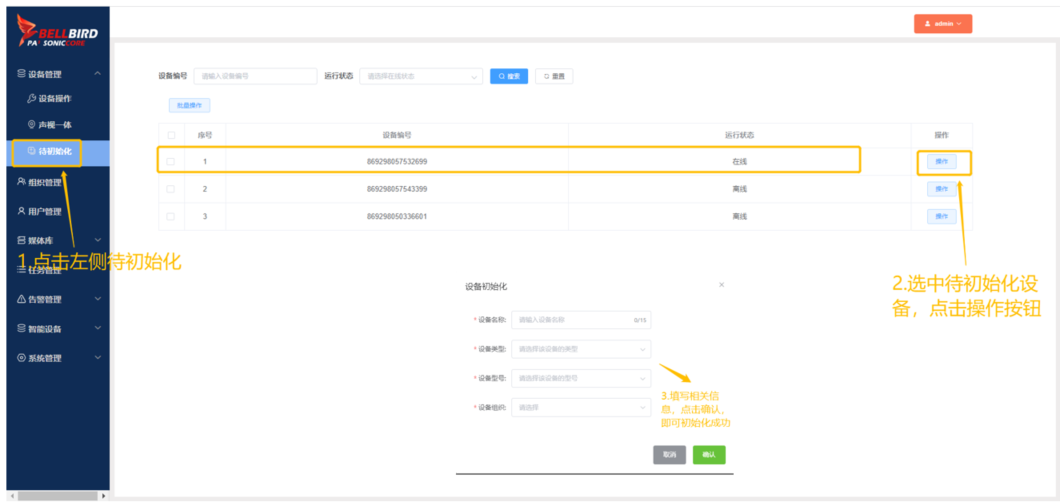
Task: Click the 声视一体 location icon
Action: [32, 125]
